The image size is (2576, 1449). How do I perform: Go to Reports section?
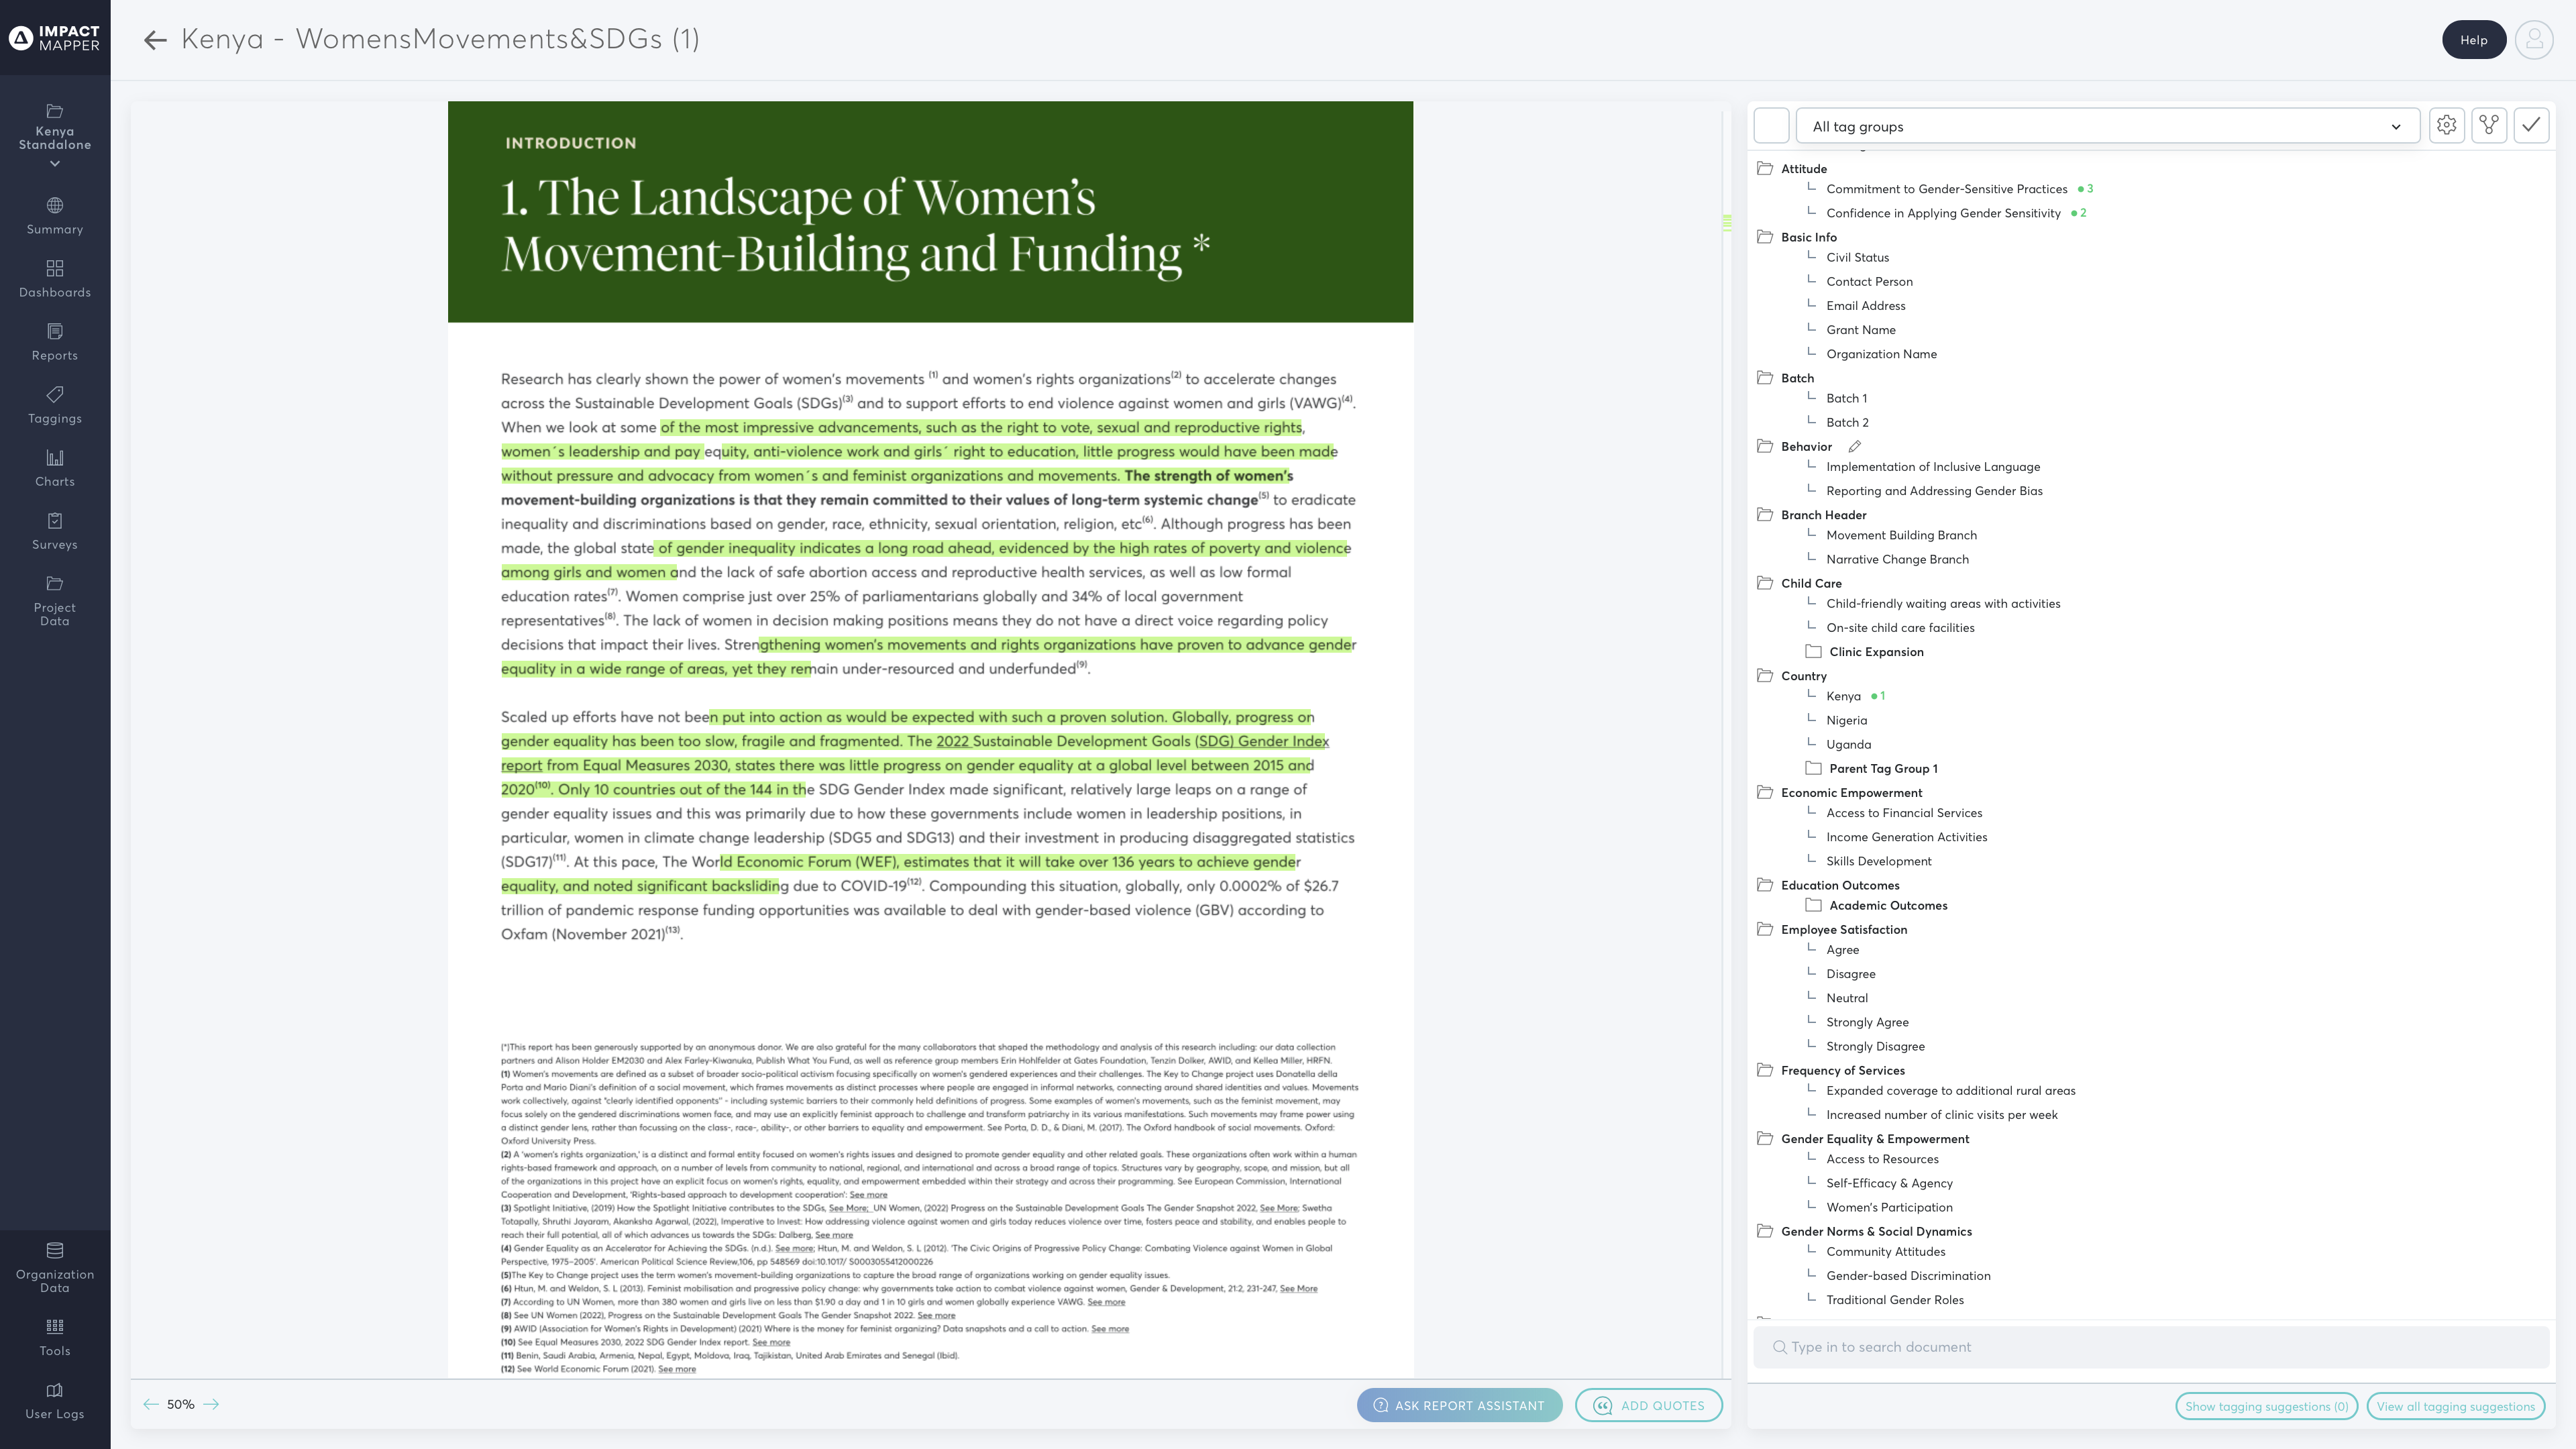pos(55,342)
